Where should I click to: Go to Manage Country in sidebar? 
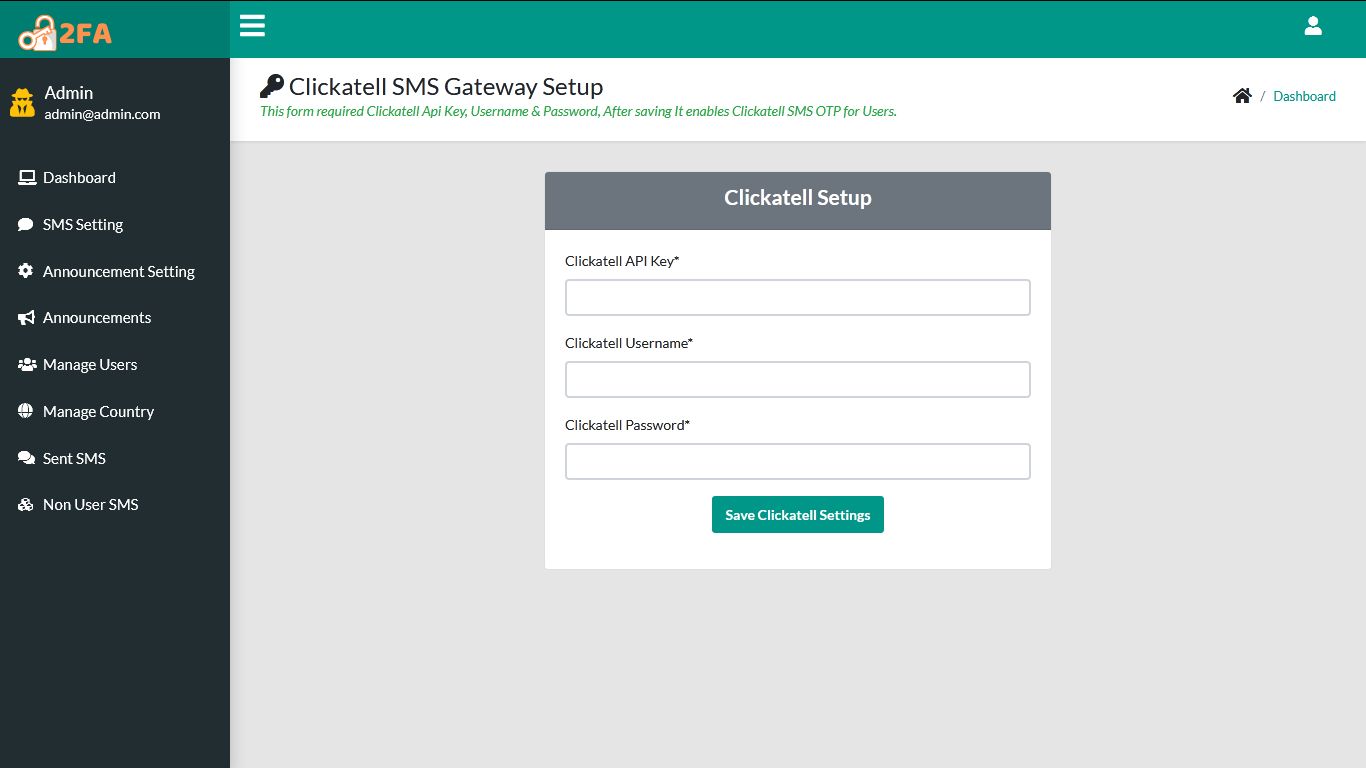click(x=98, y=411)
